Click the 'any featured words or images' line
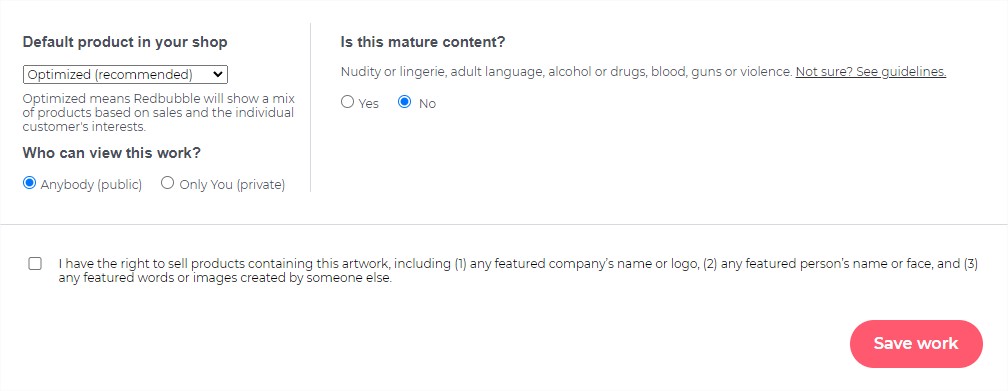The image size is (1008, 391). 225,279
